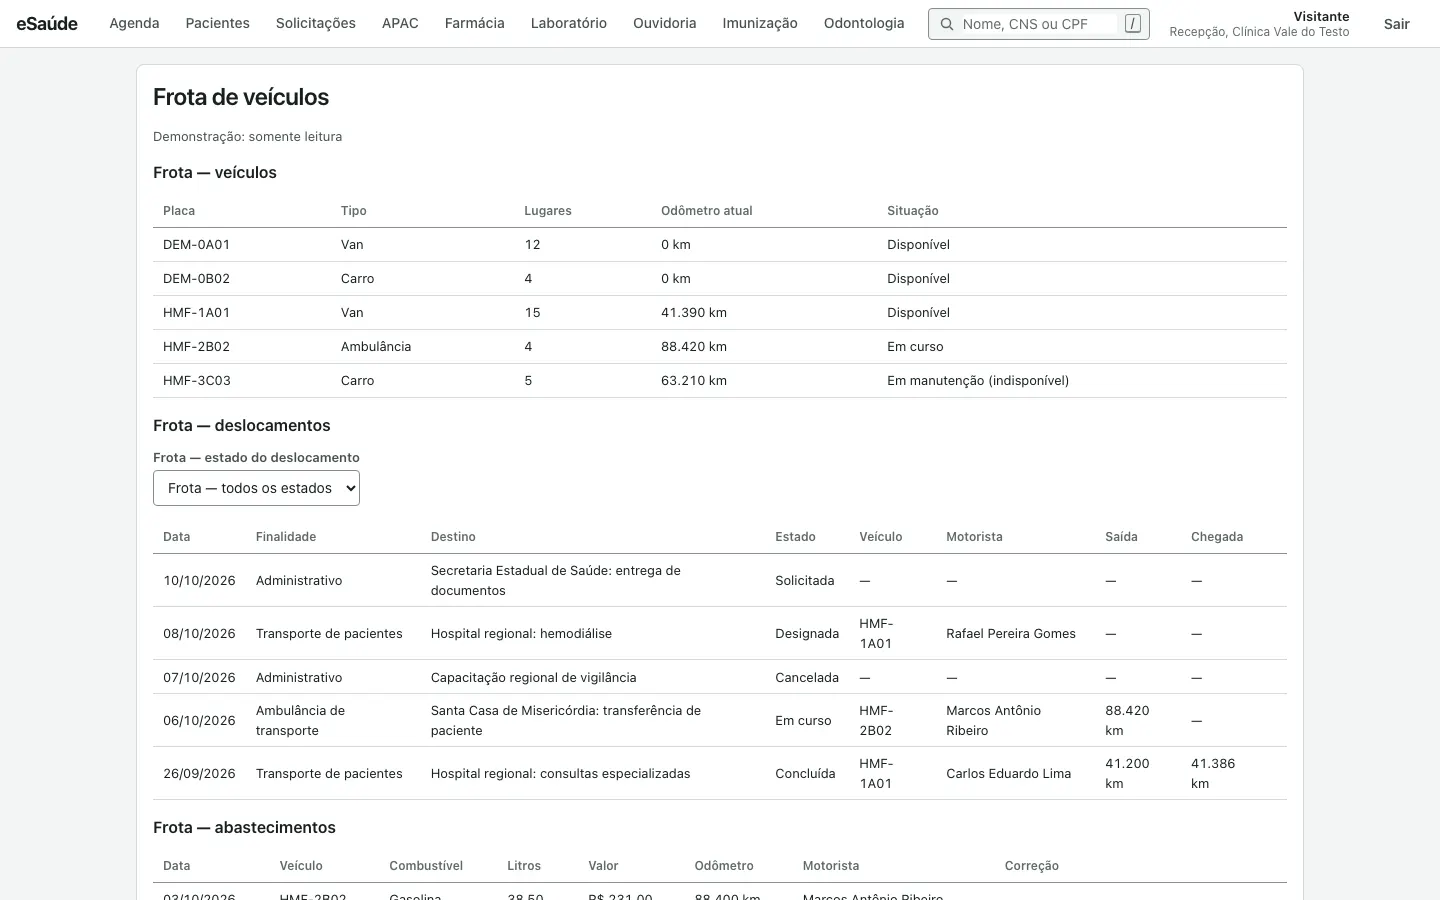Open the Farmácia section

(x=475, y=24)
